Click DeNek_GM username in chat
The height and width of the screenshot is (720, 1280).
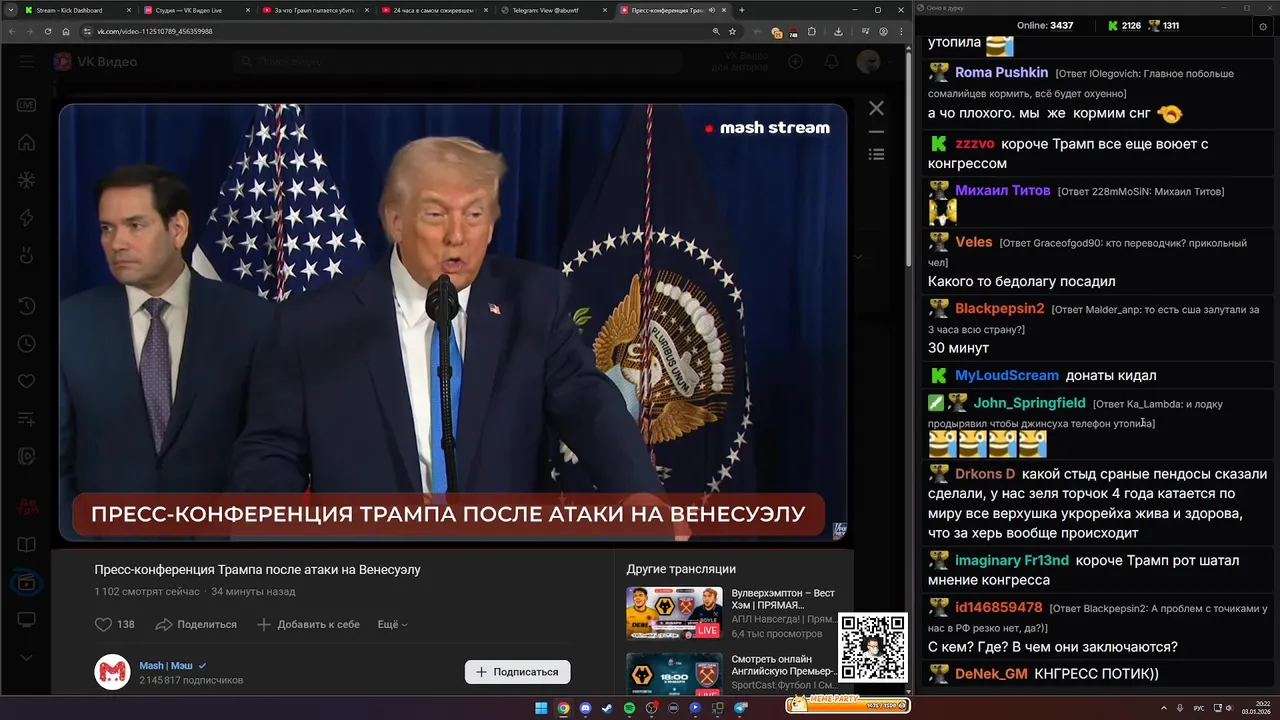point(991,674)
